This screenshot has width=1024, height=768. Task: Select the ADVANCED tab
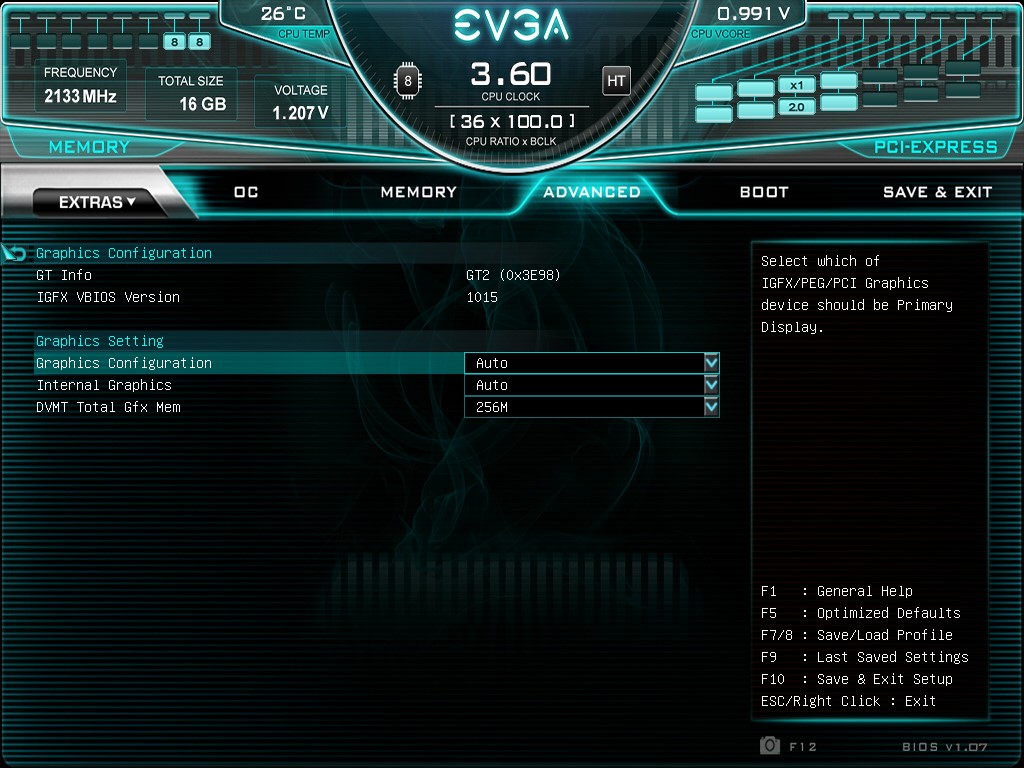pyautogui.click(x=592, y=192)
